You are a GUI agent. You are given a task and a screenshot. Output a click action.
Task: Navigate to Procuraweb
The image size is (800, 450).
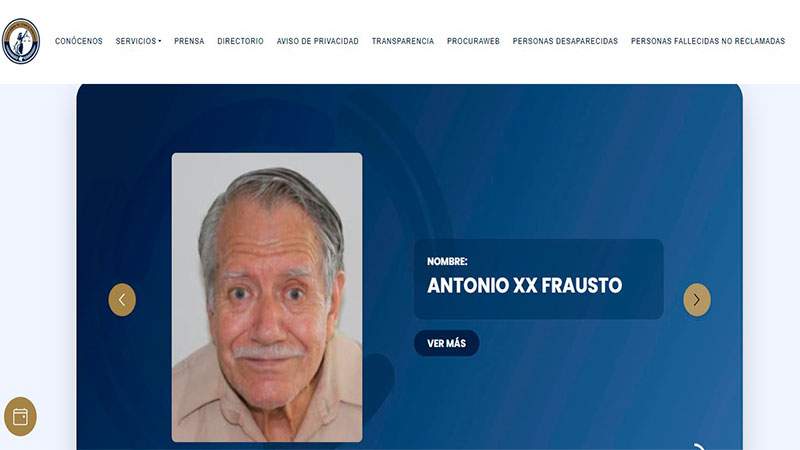[x=473, y=41]
